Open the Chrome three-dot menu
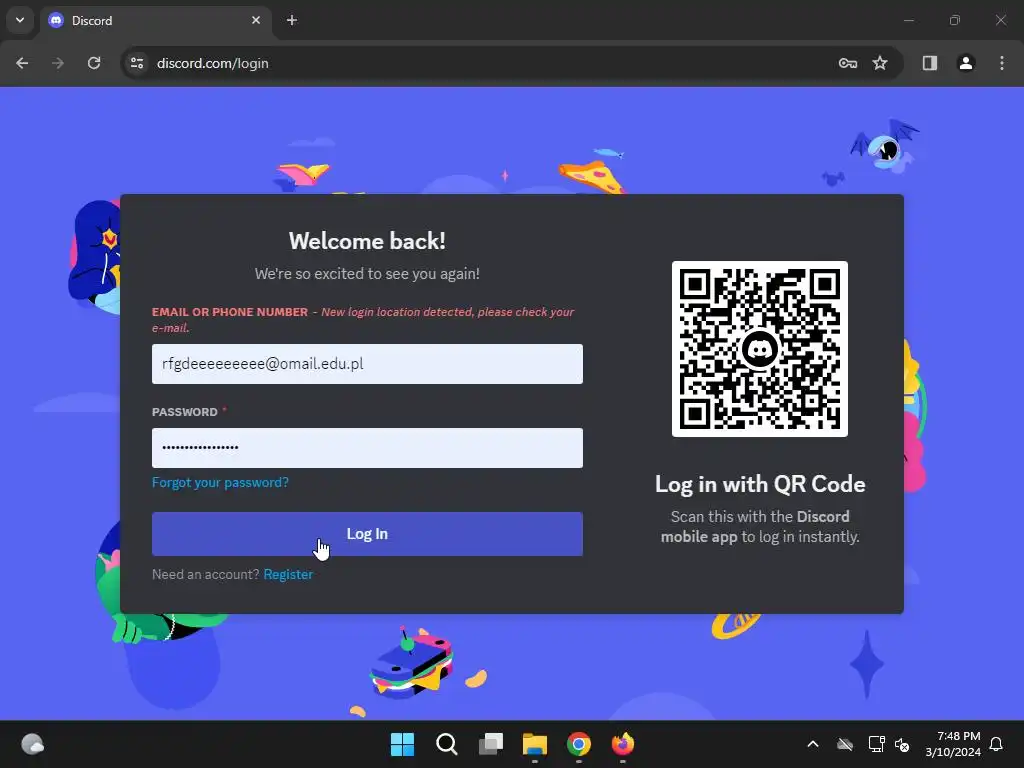 (1002, 63)
